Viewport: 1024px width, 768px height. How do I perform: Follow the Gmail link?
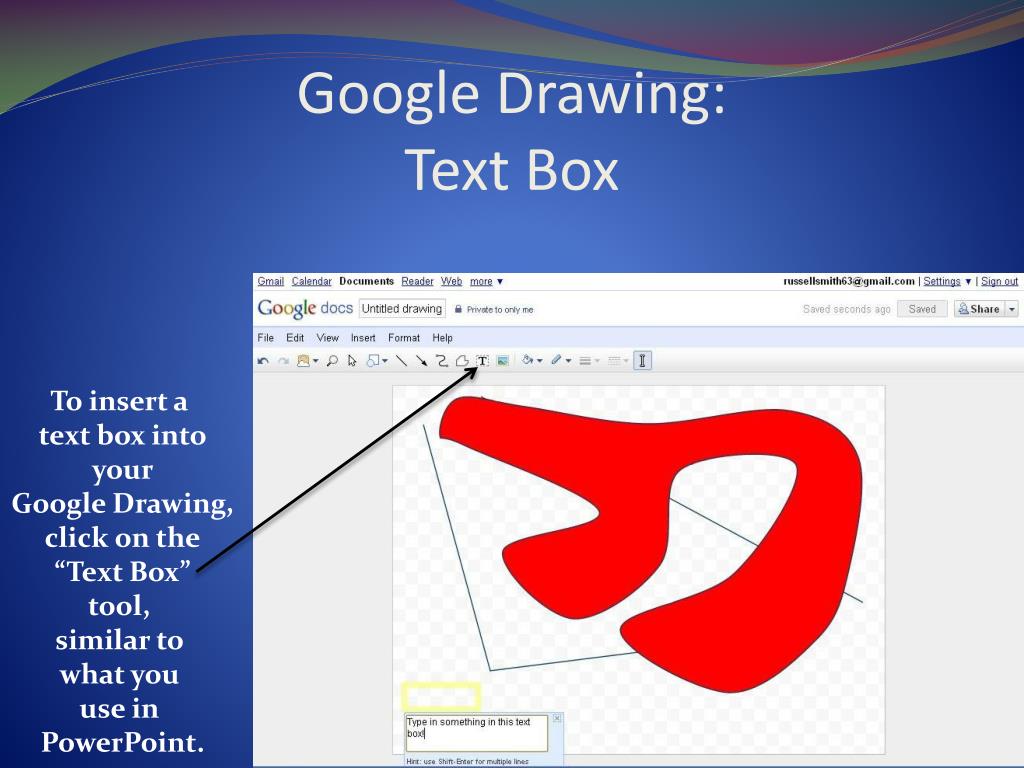(x=270, y=281)
